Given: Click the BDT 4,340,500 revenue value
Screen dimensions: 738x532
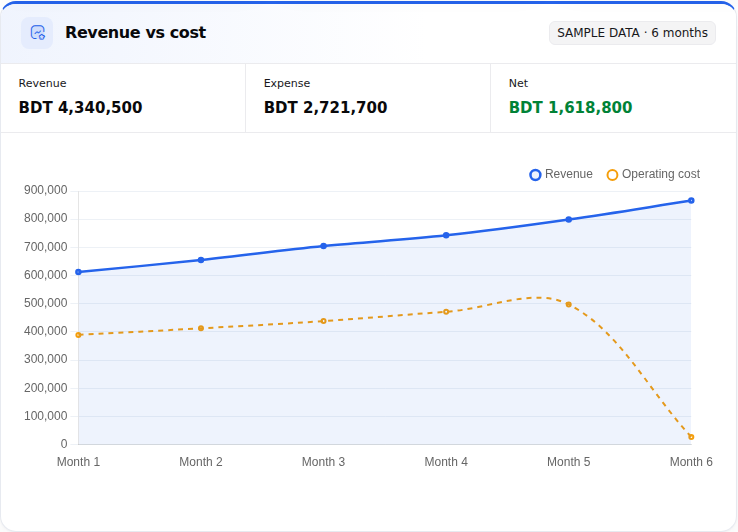Looking at the screenshot, I should tap(80, 107).
